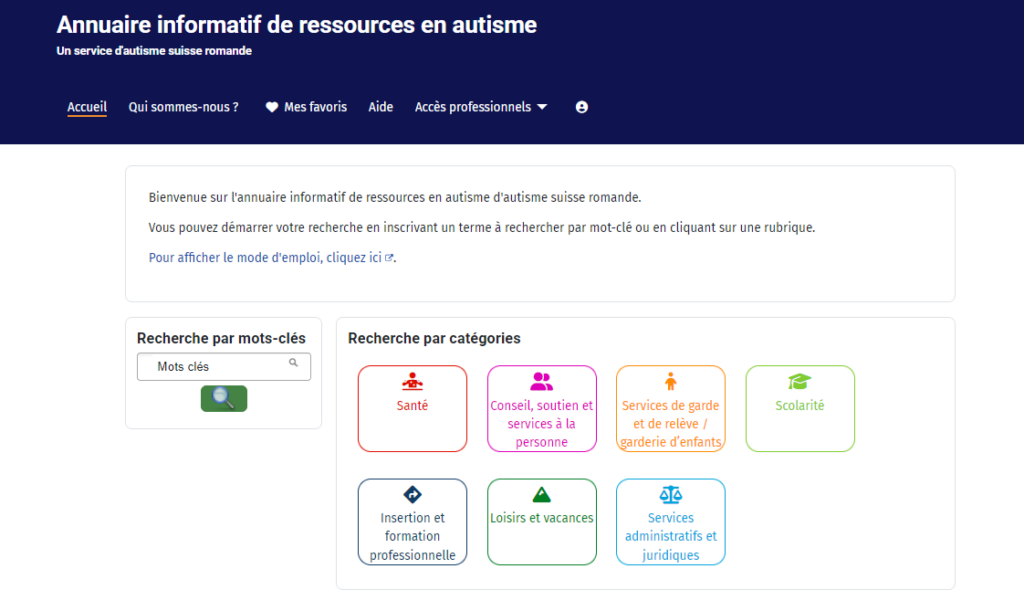Click the Services de garde child icon

670,381
